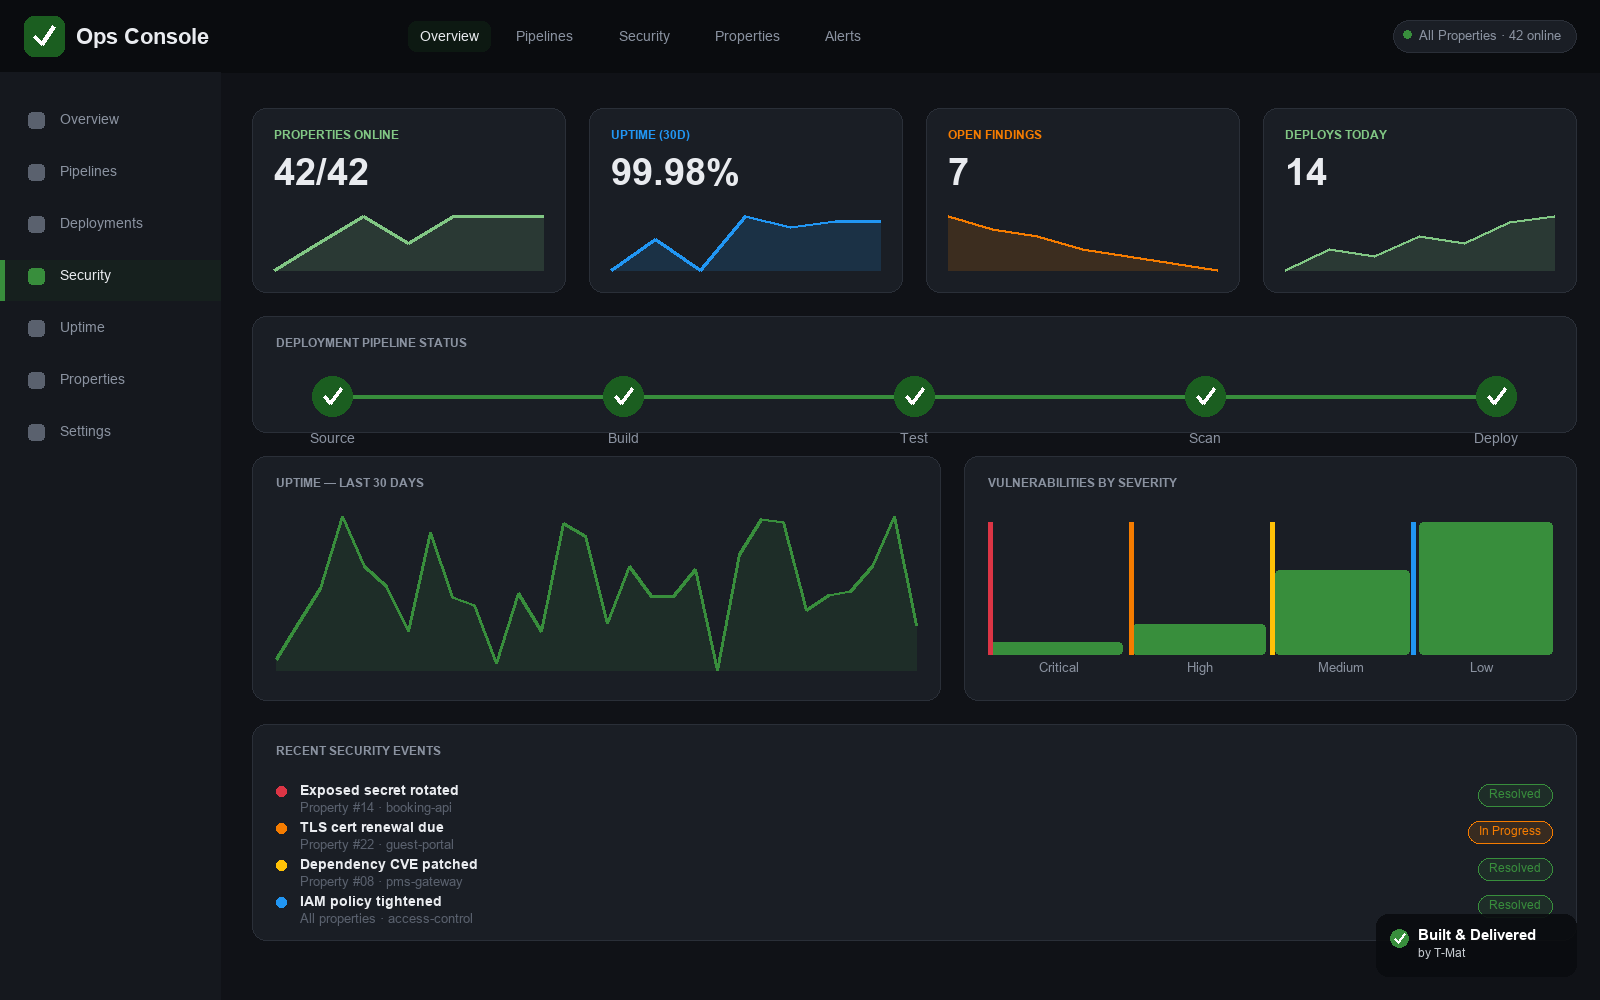This screenshot has height=1000, width=1600.
Task: Click blue dot beside IAM policy tightened
Action: coord(281,902)
